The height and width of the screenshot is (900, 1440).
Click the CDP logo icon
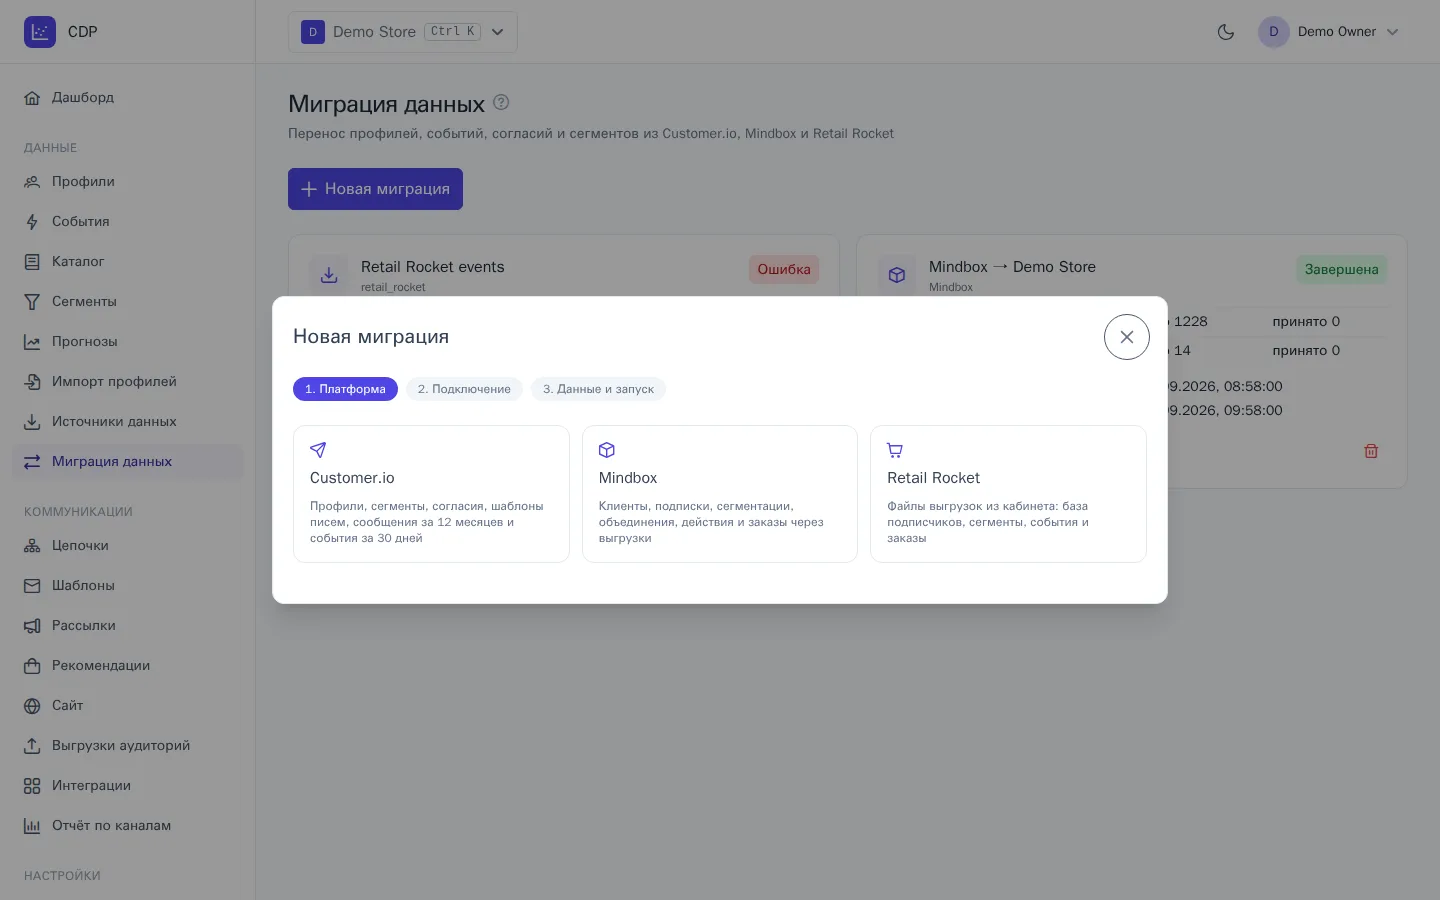(x=40, y=32)
